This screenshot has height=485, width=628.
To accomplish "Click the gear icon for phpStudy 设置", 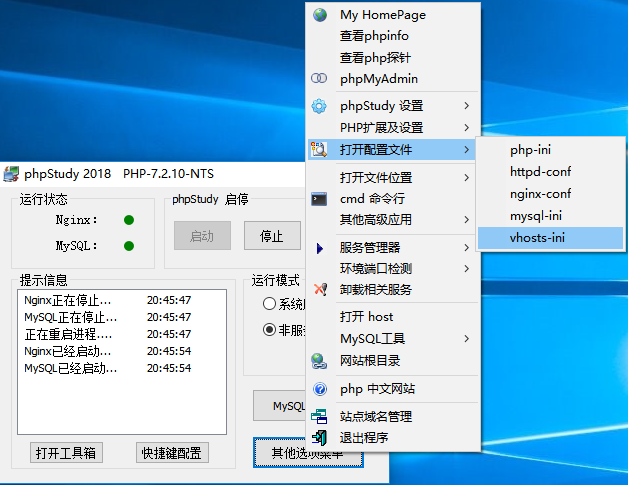I will pos(319,106).
